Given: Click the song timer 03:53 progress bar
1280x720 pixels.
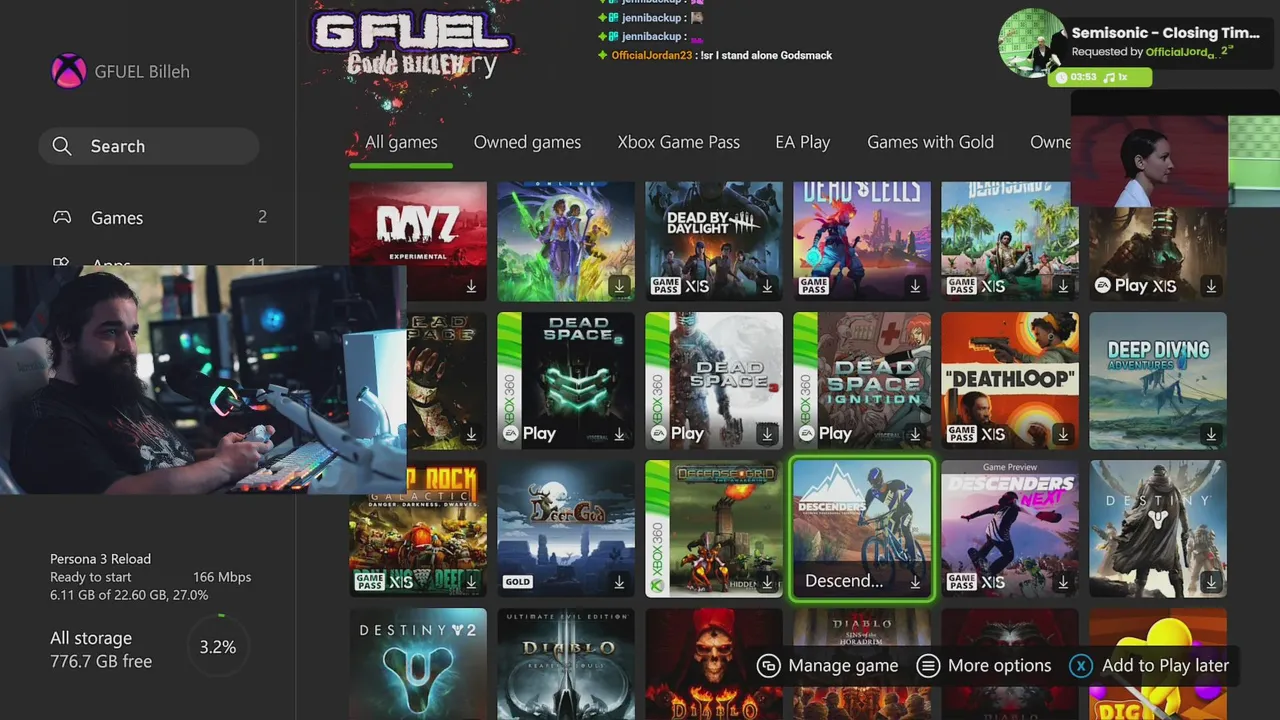Looking at the screenshot, I should pyautogui.click(x=1100, y=77).
